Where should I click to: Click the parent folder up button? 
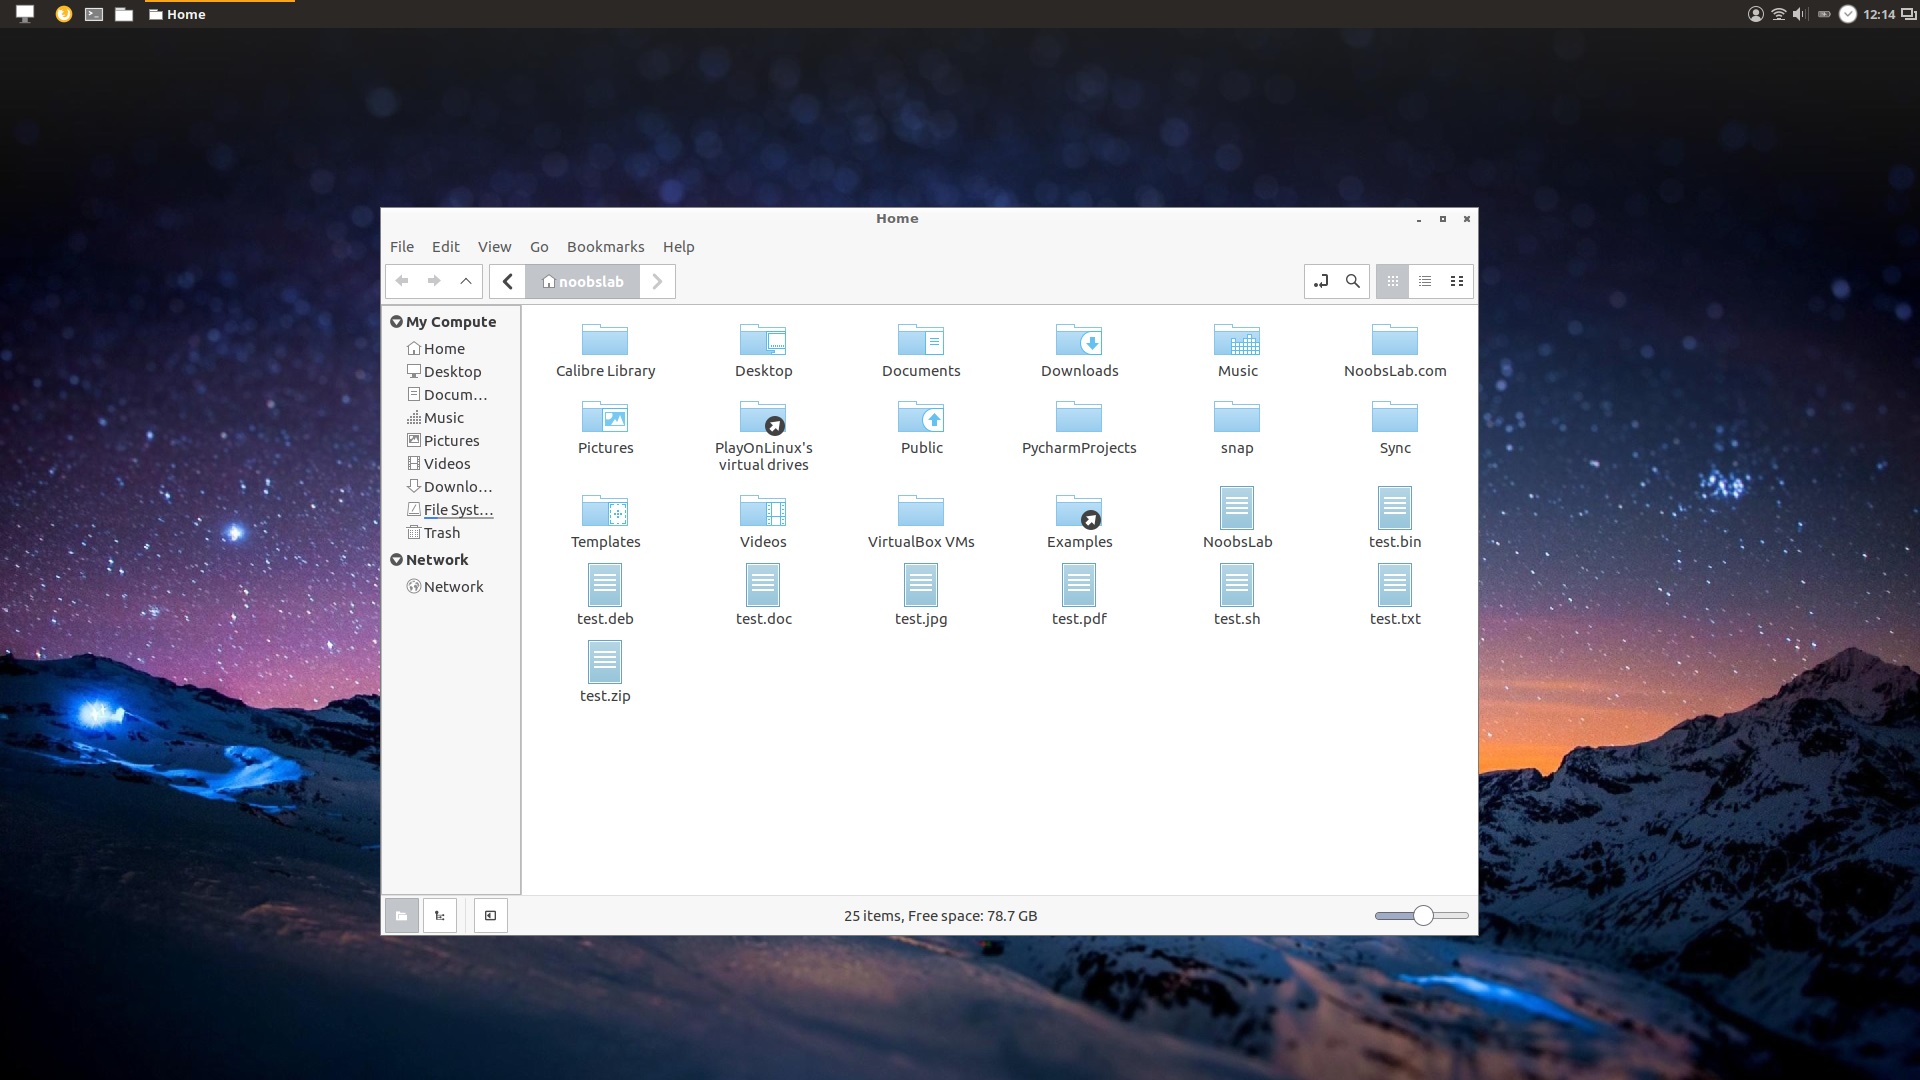tap(465, 280)
